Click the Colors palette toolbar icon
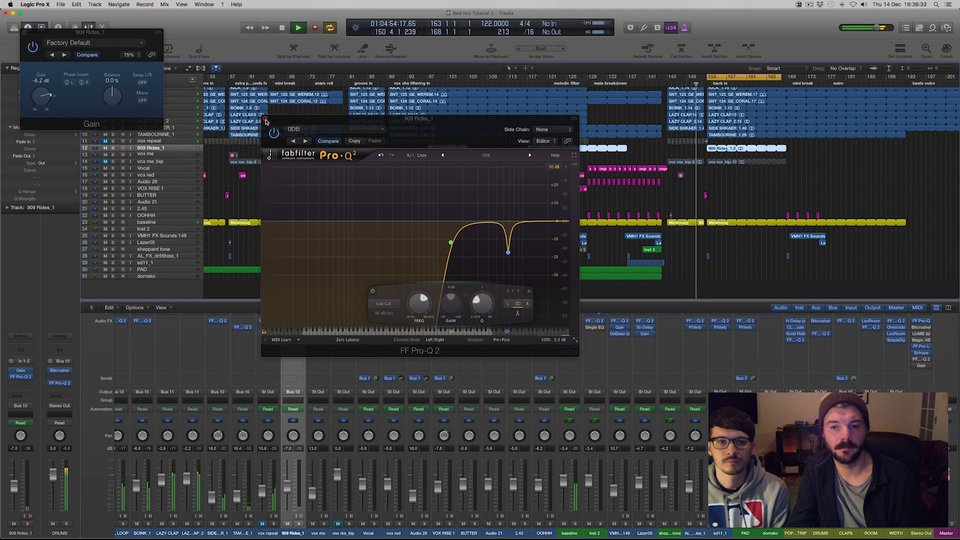 pyautogui.click(x=946, y=48)
